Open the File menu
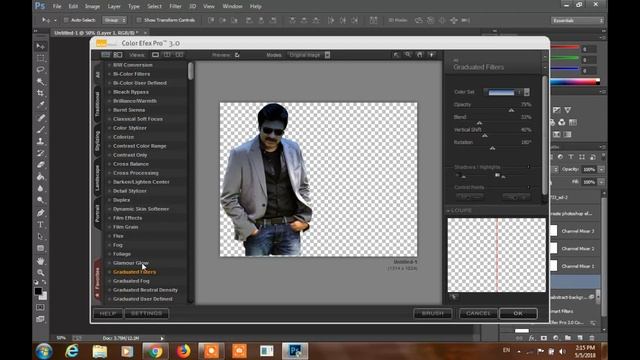 click(57, 7)
